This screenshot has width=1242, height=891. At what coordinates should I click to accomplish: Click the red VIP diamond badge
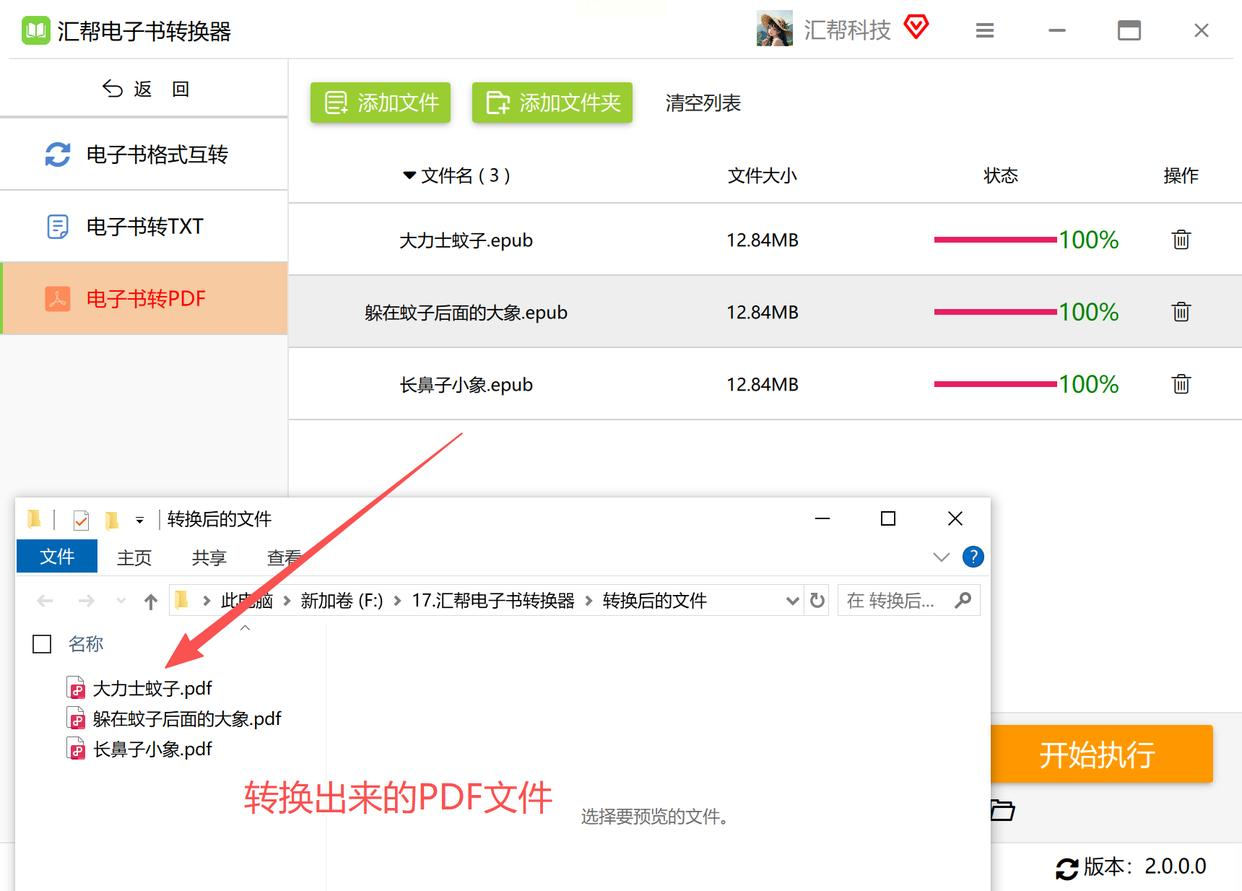click(x=916, y=28)
